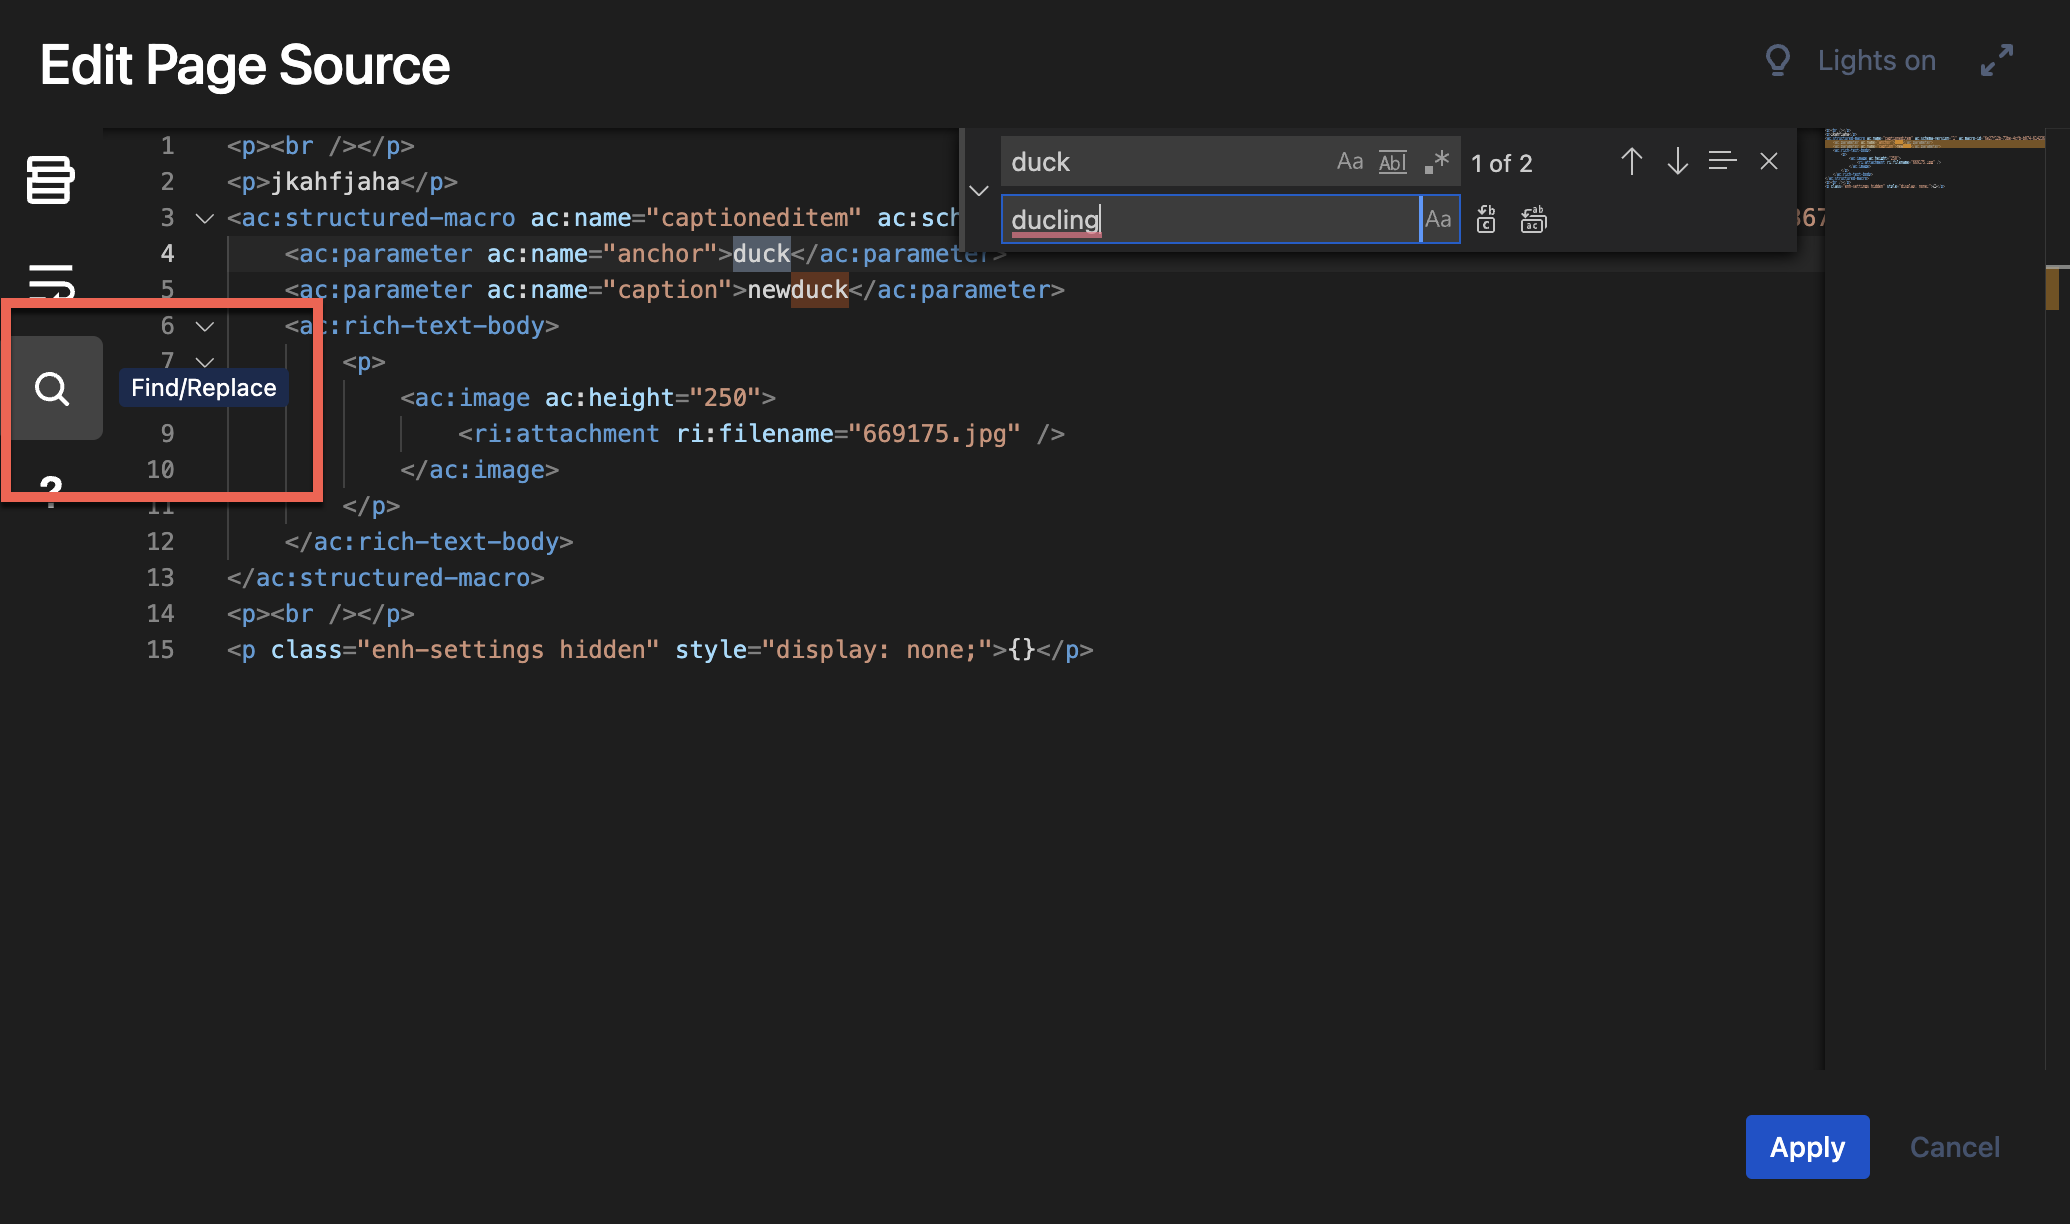Click line number 15 in gutter
Screen dimensions: 2070x1224
160,650
